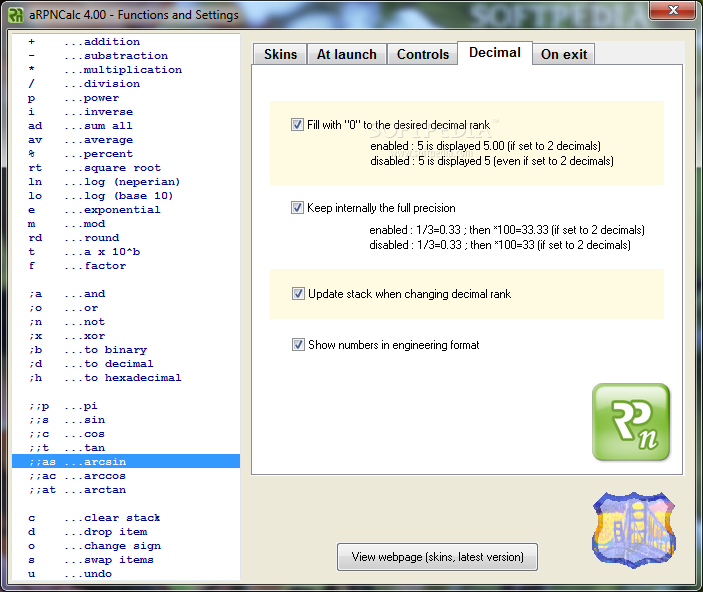This screenshot has height=592, width=703.
Task: Click View webpage (skins, latest version) button
Action: 437,557
